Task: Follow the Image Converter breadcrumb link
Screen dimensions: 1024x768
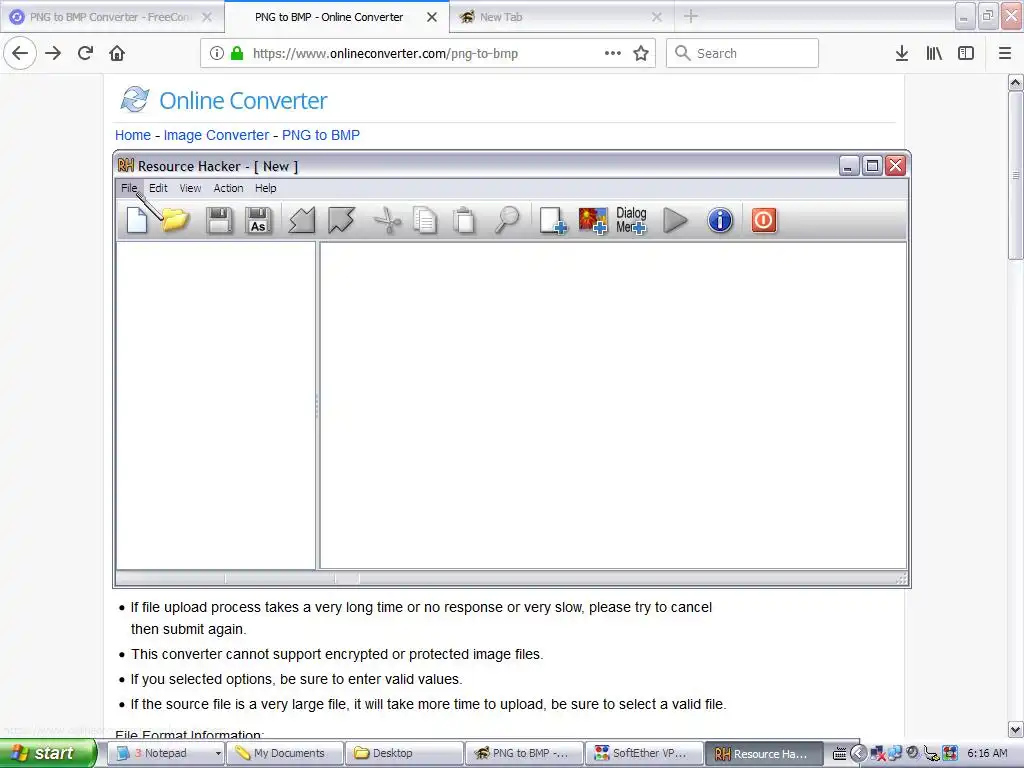Action: coord(216,135)
